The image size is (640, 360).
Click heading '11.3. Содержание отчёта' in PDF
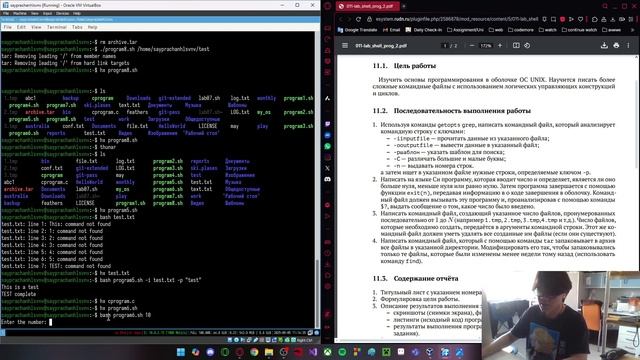pyautogui.click(x=416, y=278)
